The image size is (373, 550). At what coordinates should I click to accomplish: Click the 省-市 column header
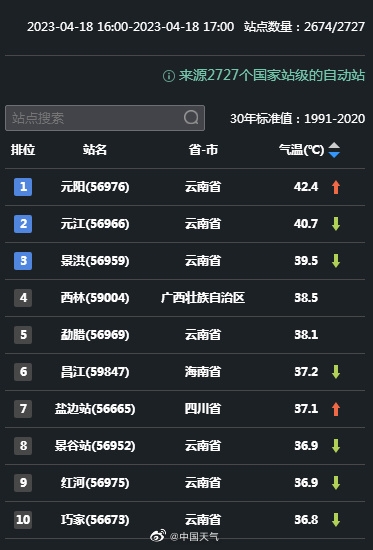tap(203, 150)
